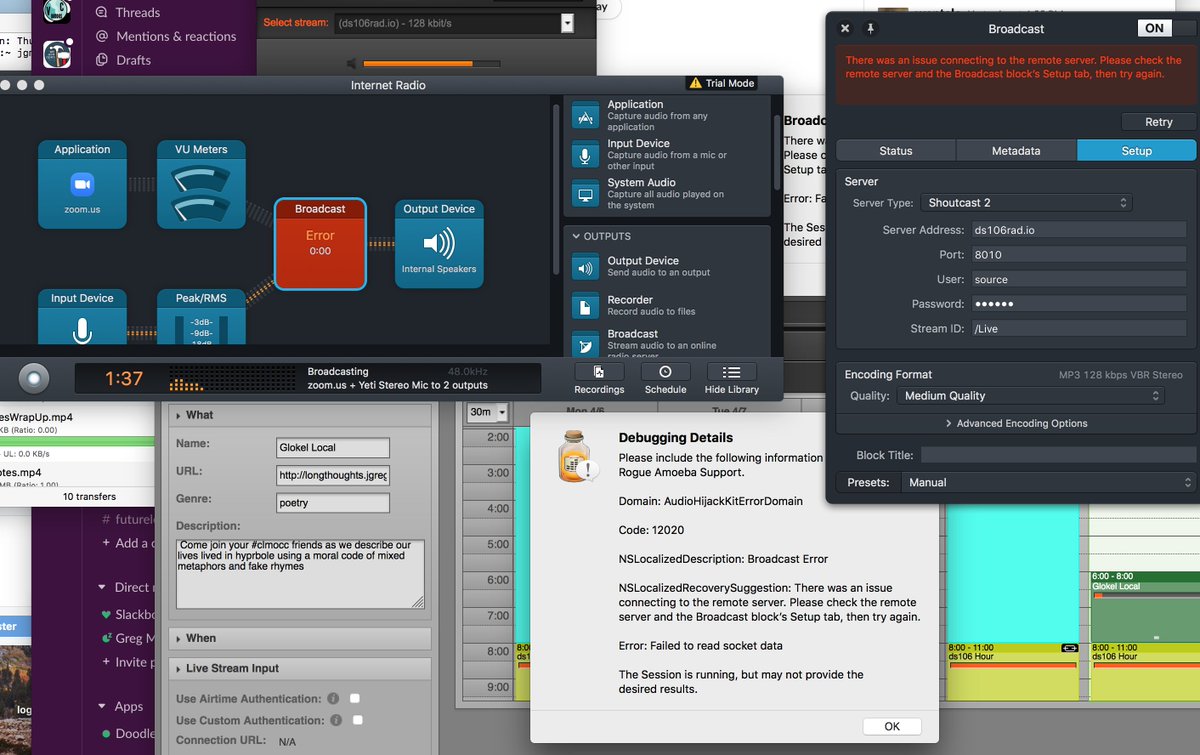This screenshot has width=1200, height=755.
Task: Check Use Airtime Authentication box
Action: click(355, 698)
